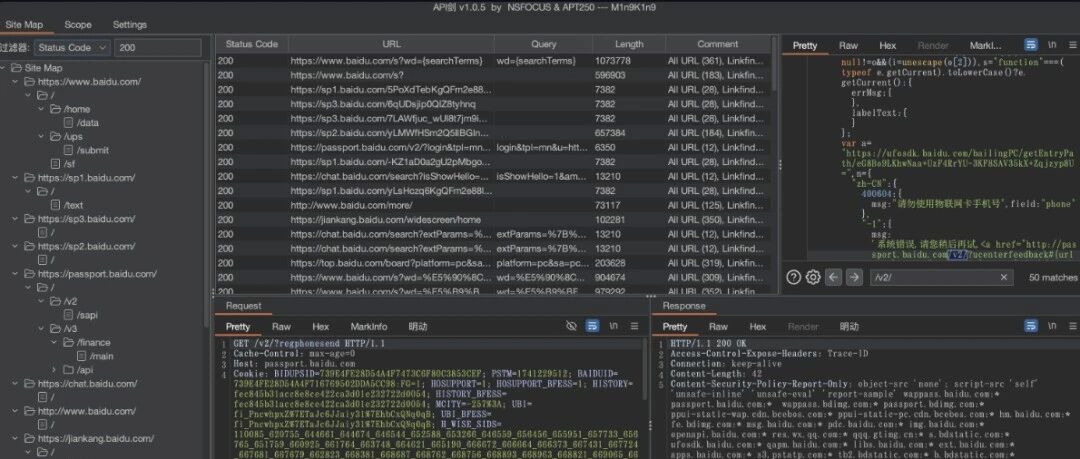Image resolution: width=1080 pixels, height=459 pixels.
Task: Toggle \n newline display in top-right viewer
Action: (1052, 45)
